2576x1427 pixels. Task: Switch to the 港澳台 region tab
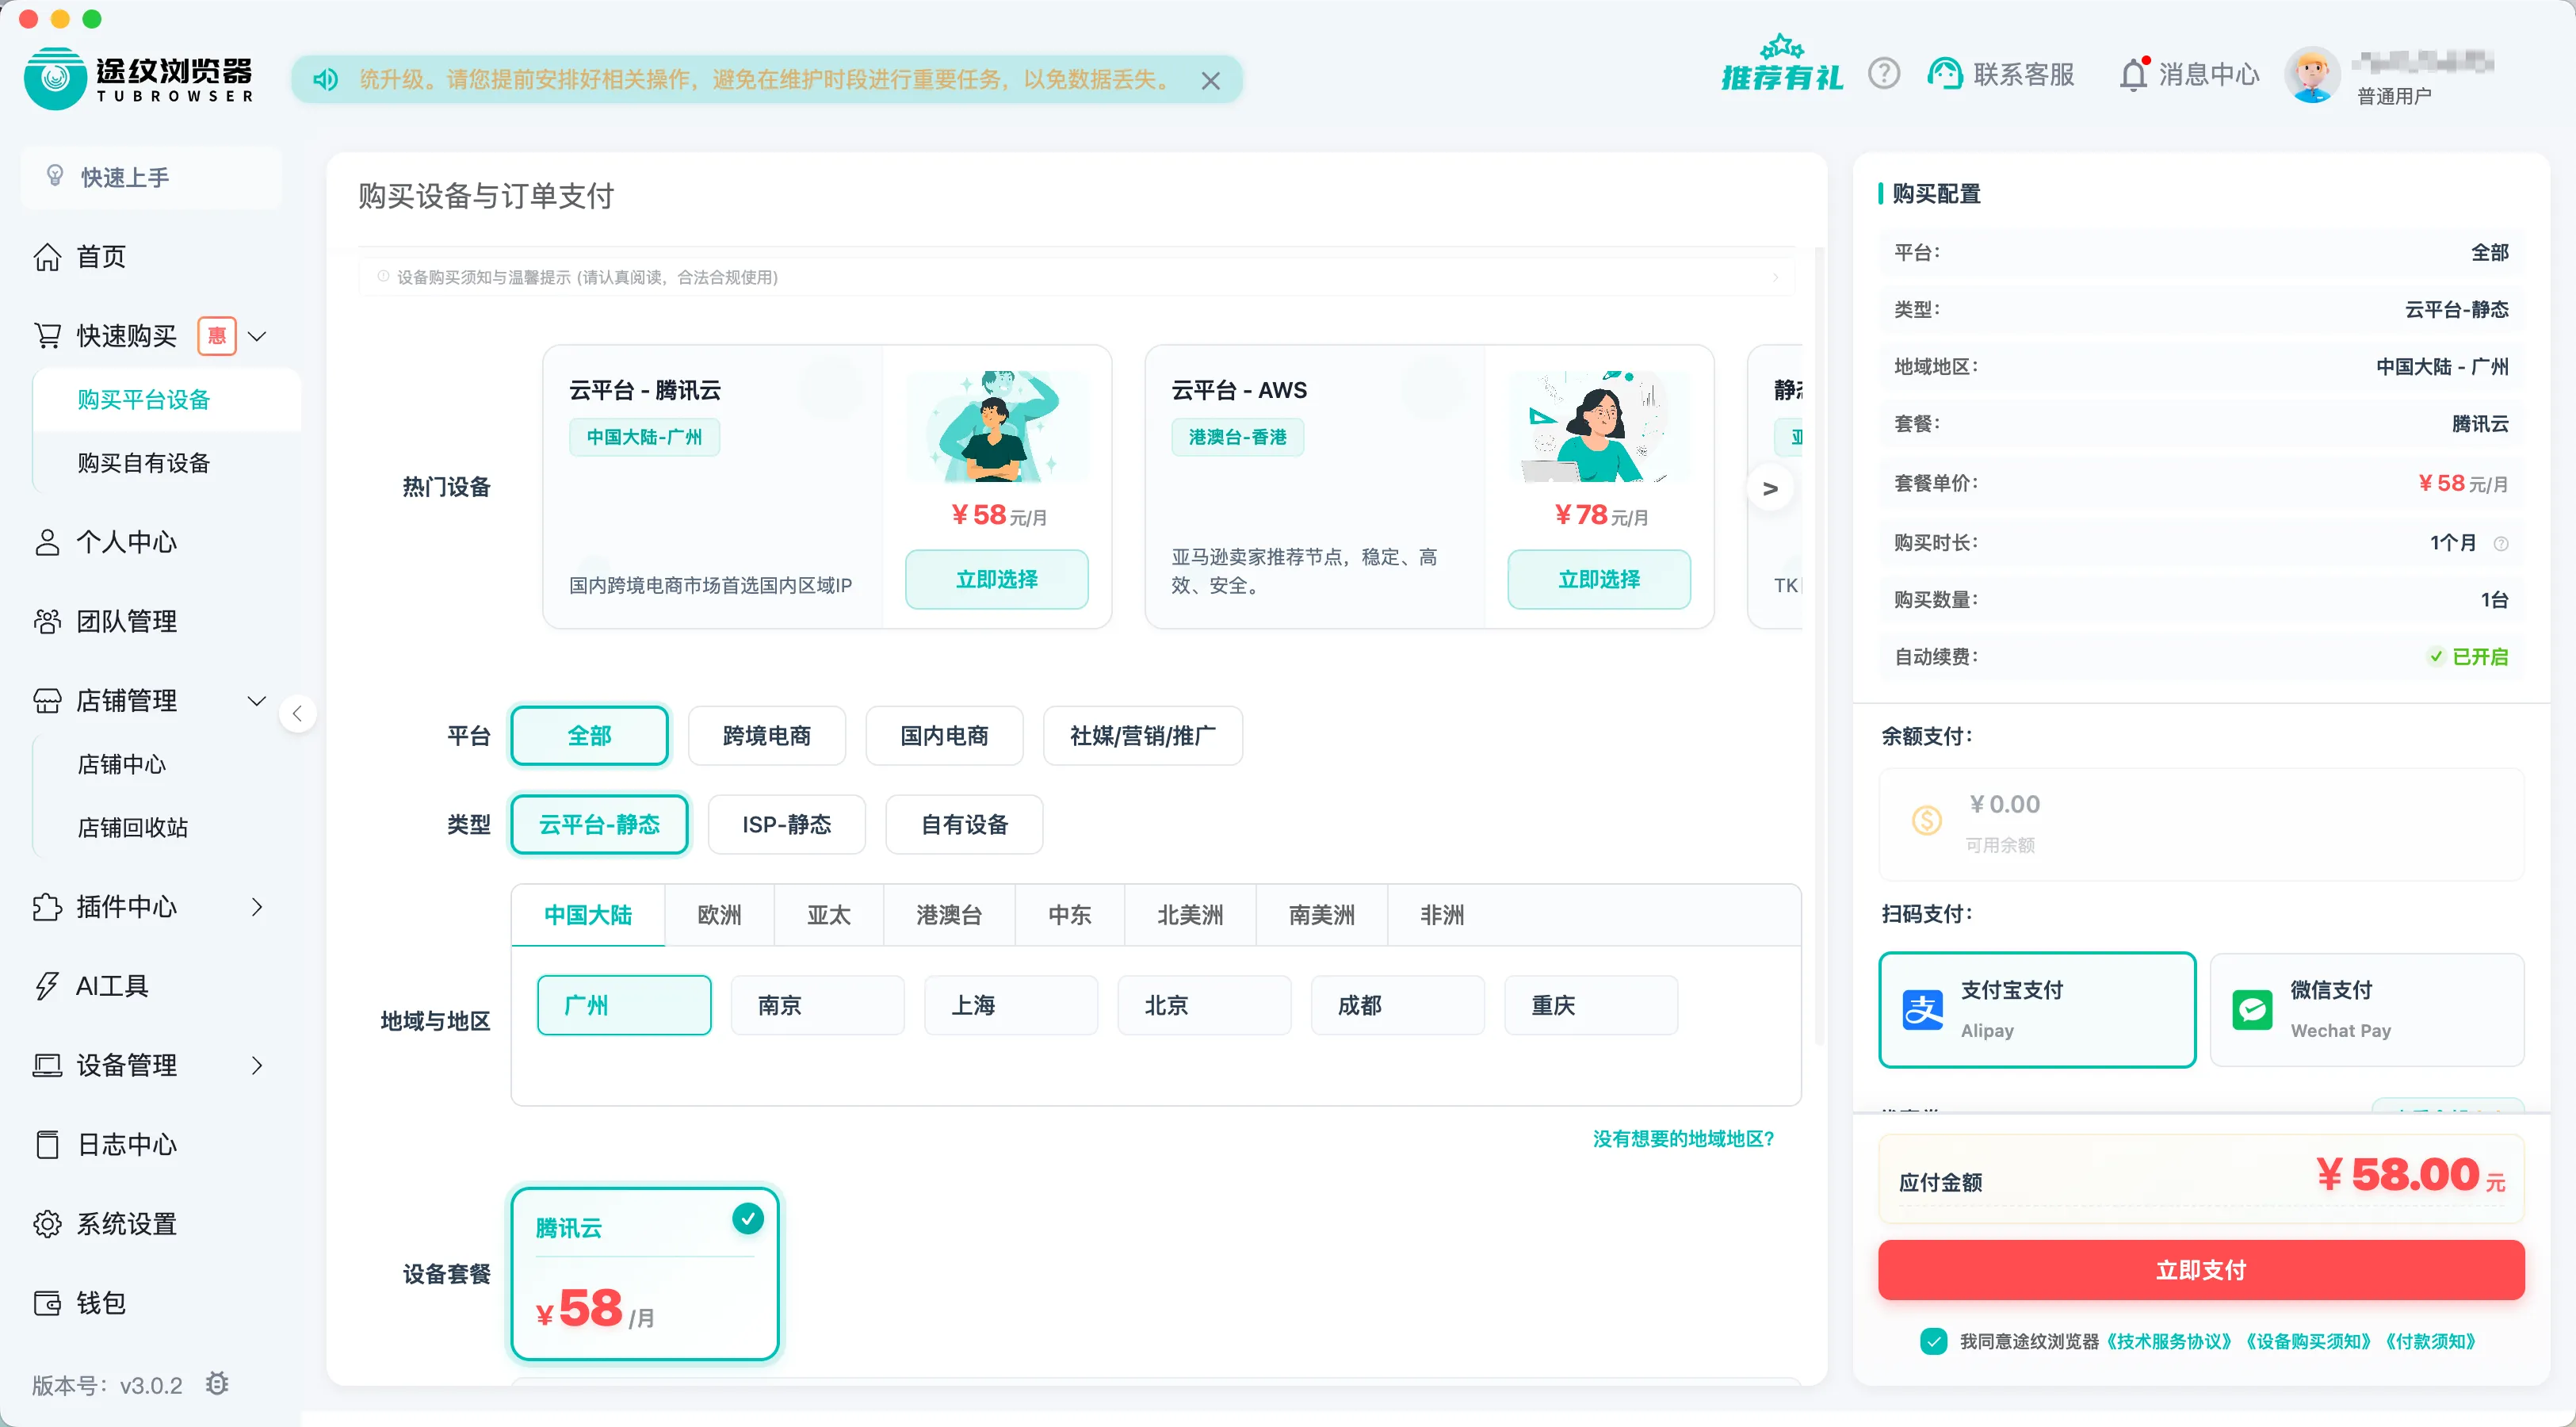(948, 914)
